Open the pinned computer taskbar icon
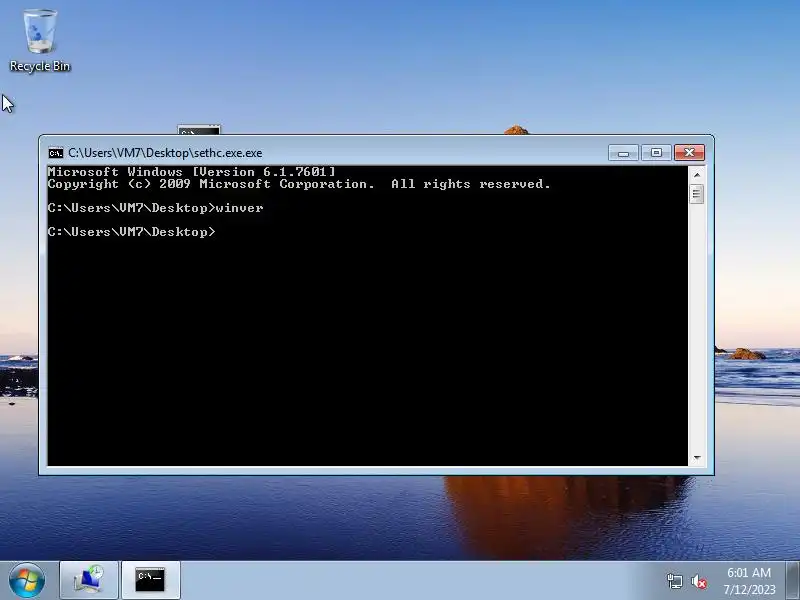The image size is (800, 600). [x=89, y=580]
